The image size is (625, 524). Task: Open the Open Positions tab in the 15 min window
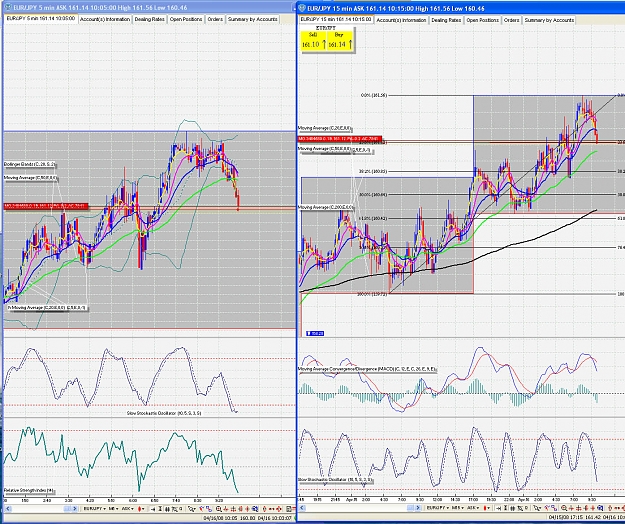click(482, 20)
